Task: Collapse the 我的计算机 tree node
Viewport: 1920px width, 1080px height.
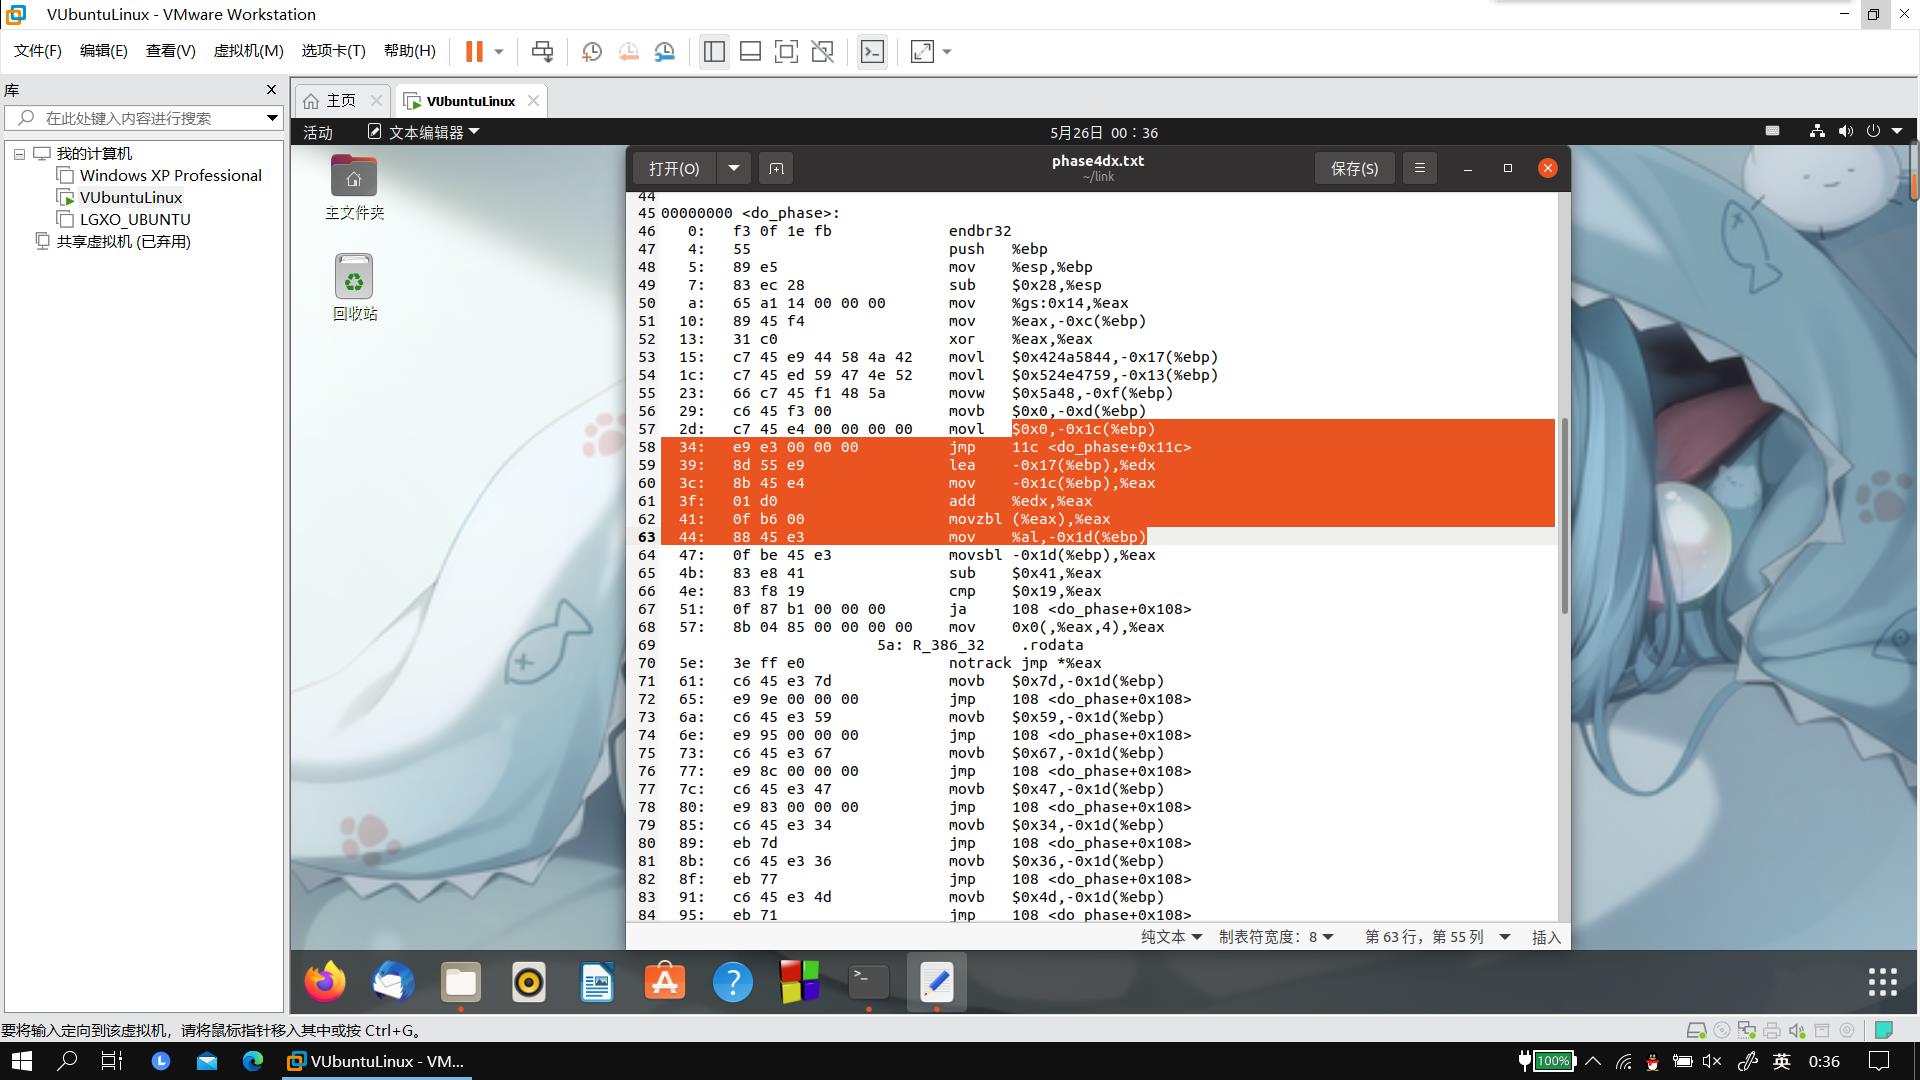Action: [19, 154]
